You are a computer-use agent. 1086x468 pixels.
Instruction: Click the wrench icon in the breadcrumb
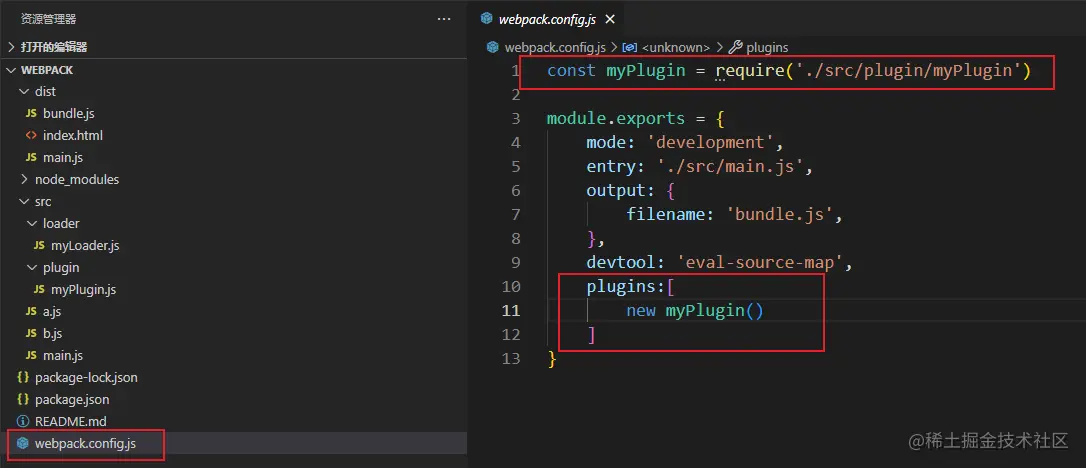tap(736, 47)
